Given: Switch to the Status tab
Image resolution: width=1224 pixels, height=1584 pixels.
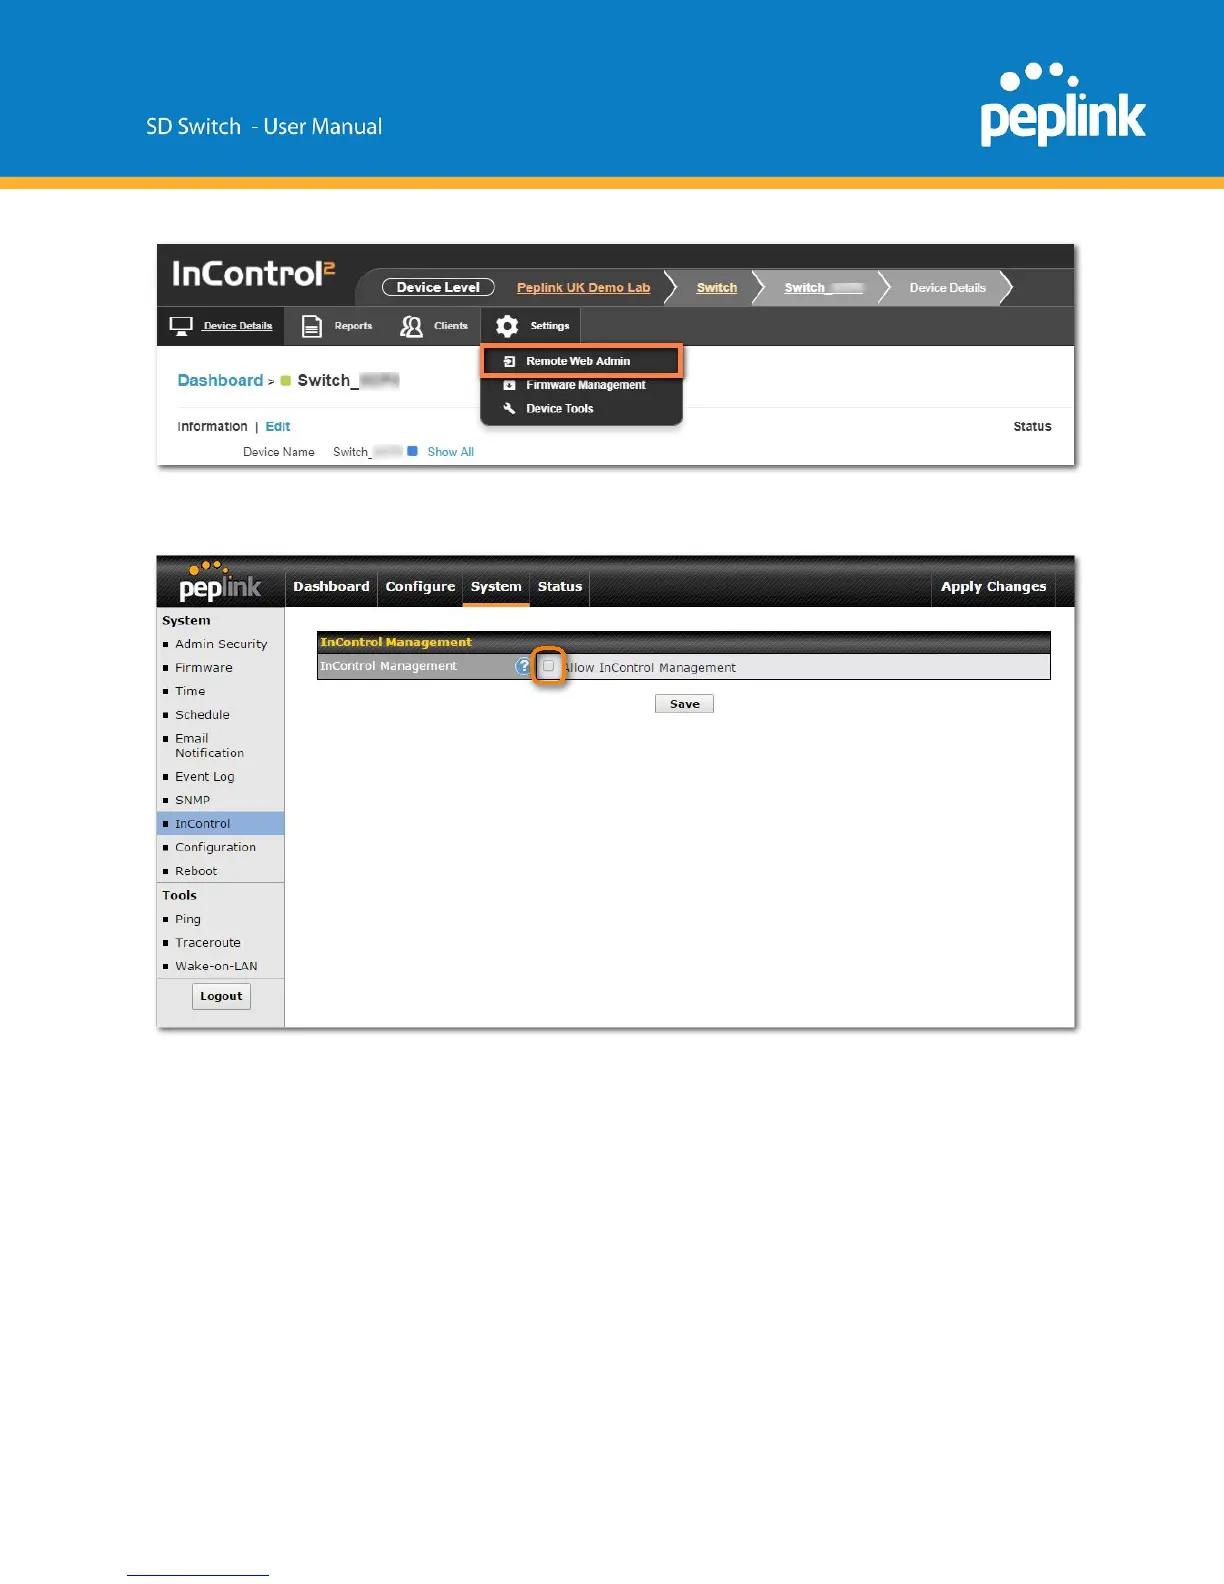Looking at the screenshot, I should tap(560, 587).
